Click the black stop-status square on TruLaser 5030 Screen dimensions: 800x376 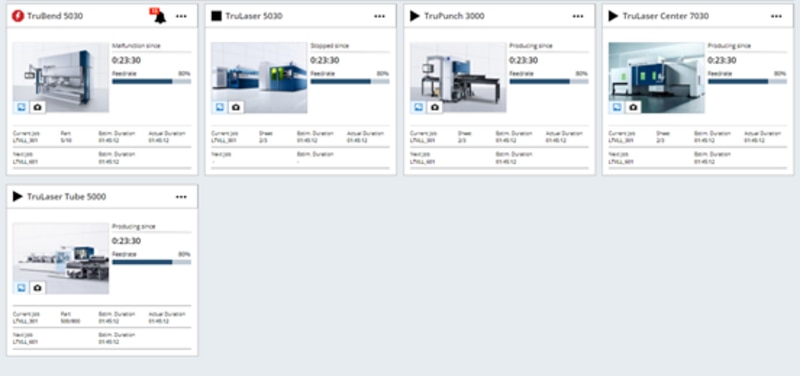[216, 16]
